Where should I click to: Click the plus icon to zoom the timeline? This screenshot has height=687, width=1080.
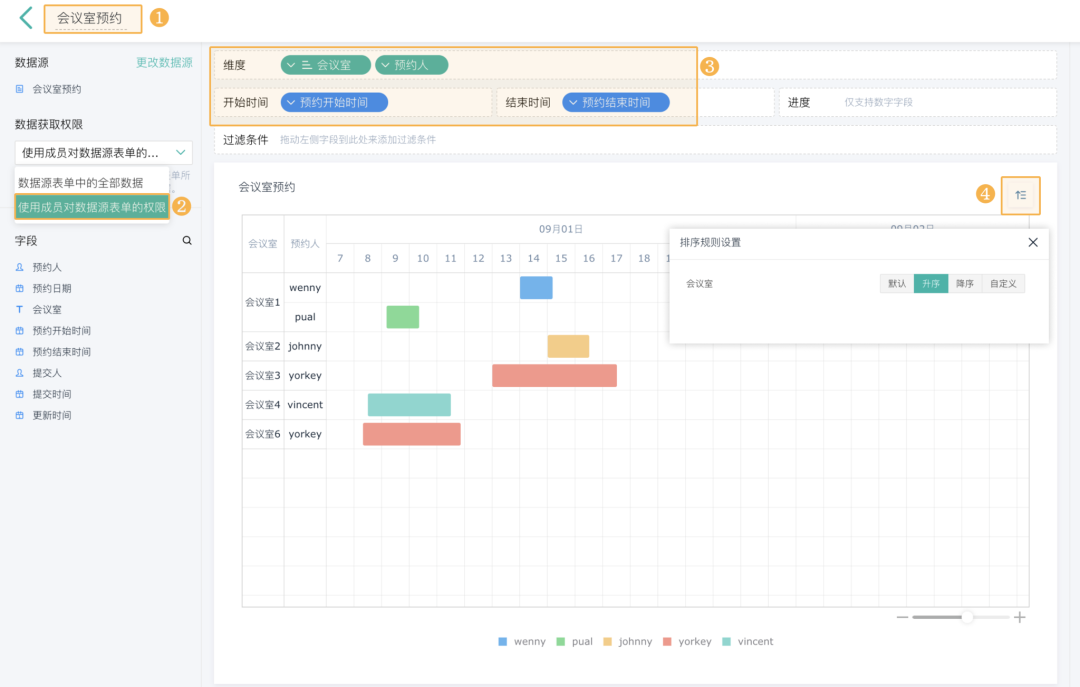(1019, 617)
